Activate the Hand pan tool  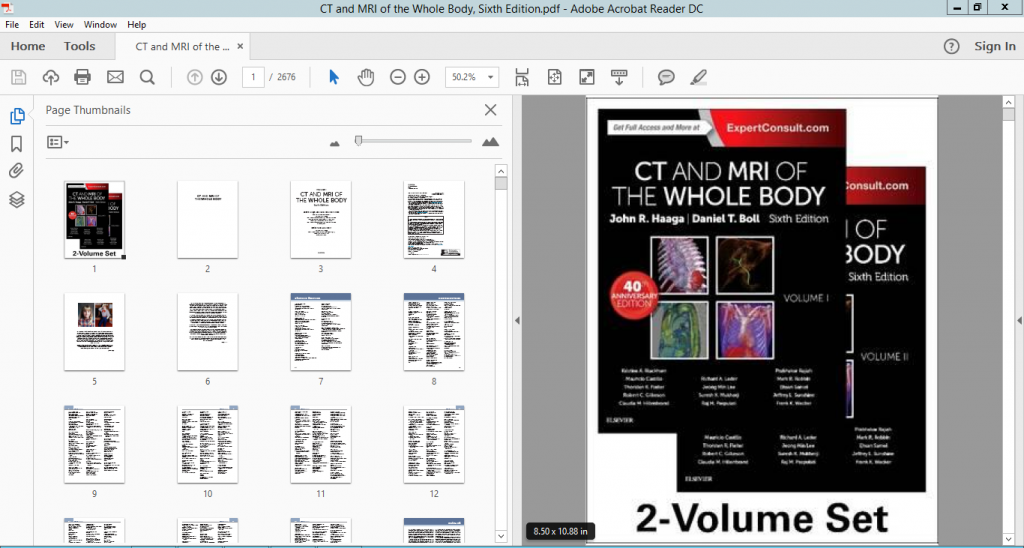click(366, 77)
